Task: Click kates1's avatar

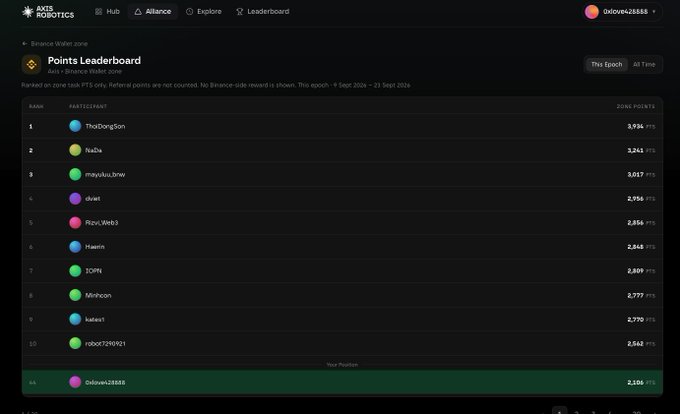Action: (x=75, y=319)
